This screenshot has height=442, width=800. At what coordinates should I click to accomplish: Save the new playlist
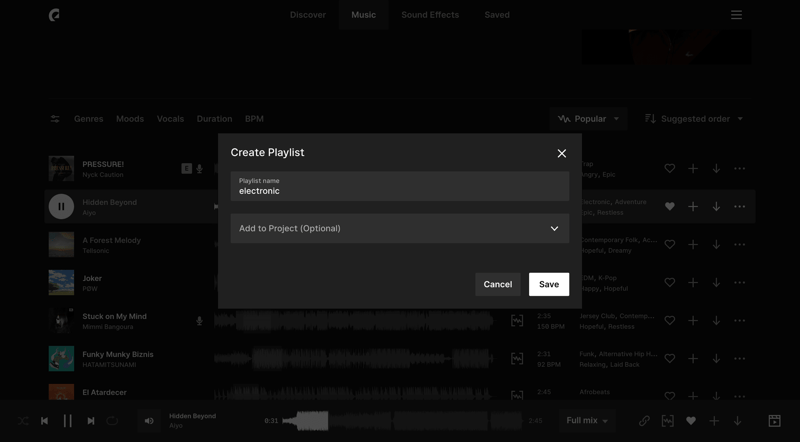[x=549, y=284]
